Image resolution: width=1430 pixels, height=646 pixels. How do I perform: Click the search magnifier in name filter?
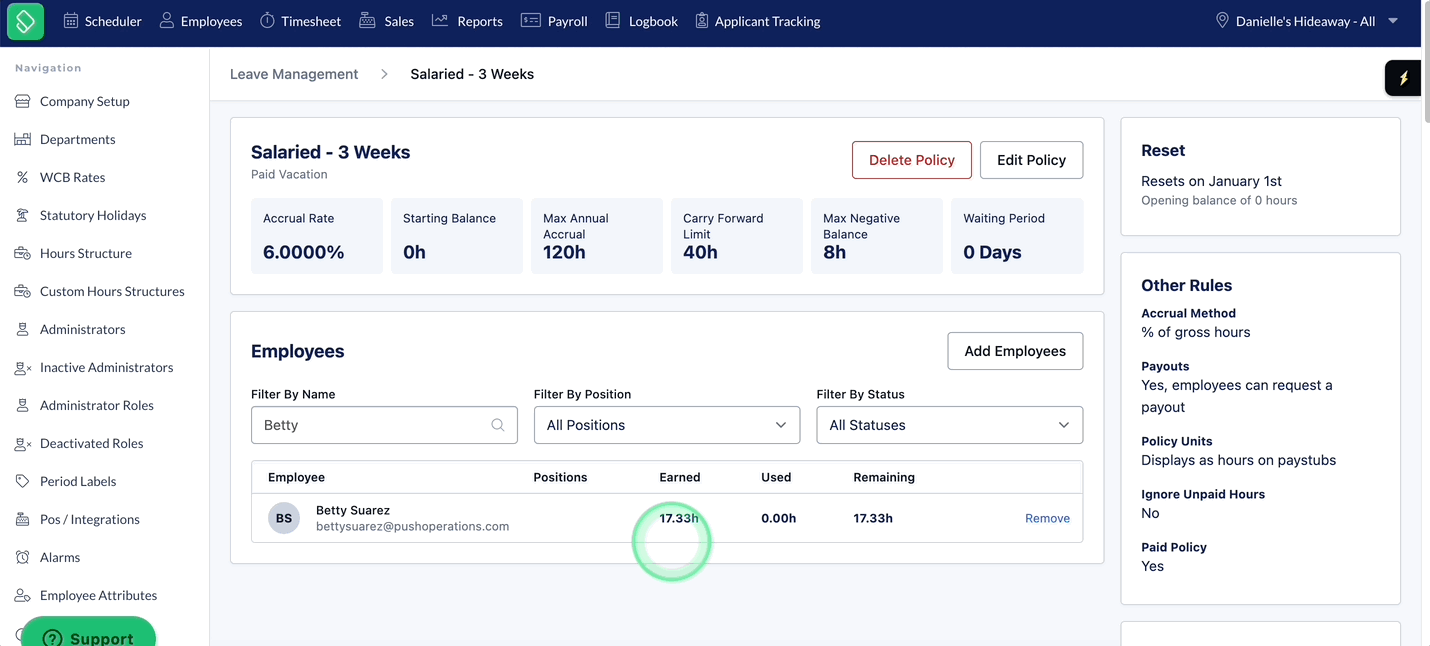pos(498,425)
